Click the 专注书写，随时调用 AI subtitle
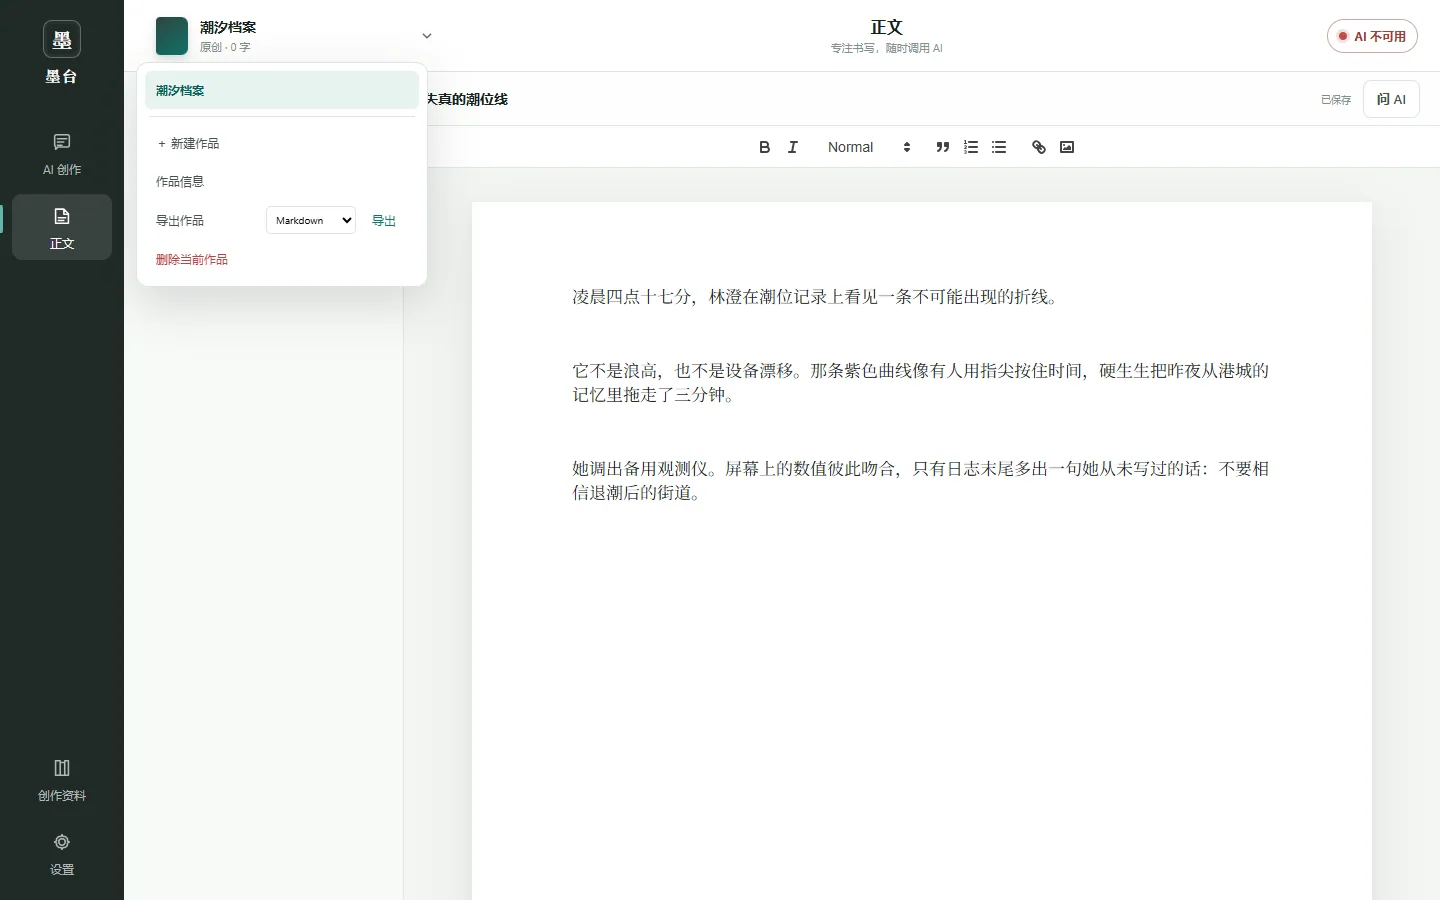Image resolution: width=1440 pixels, height=900 pixels. pos(887,48)
